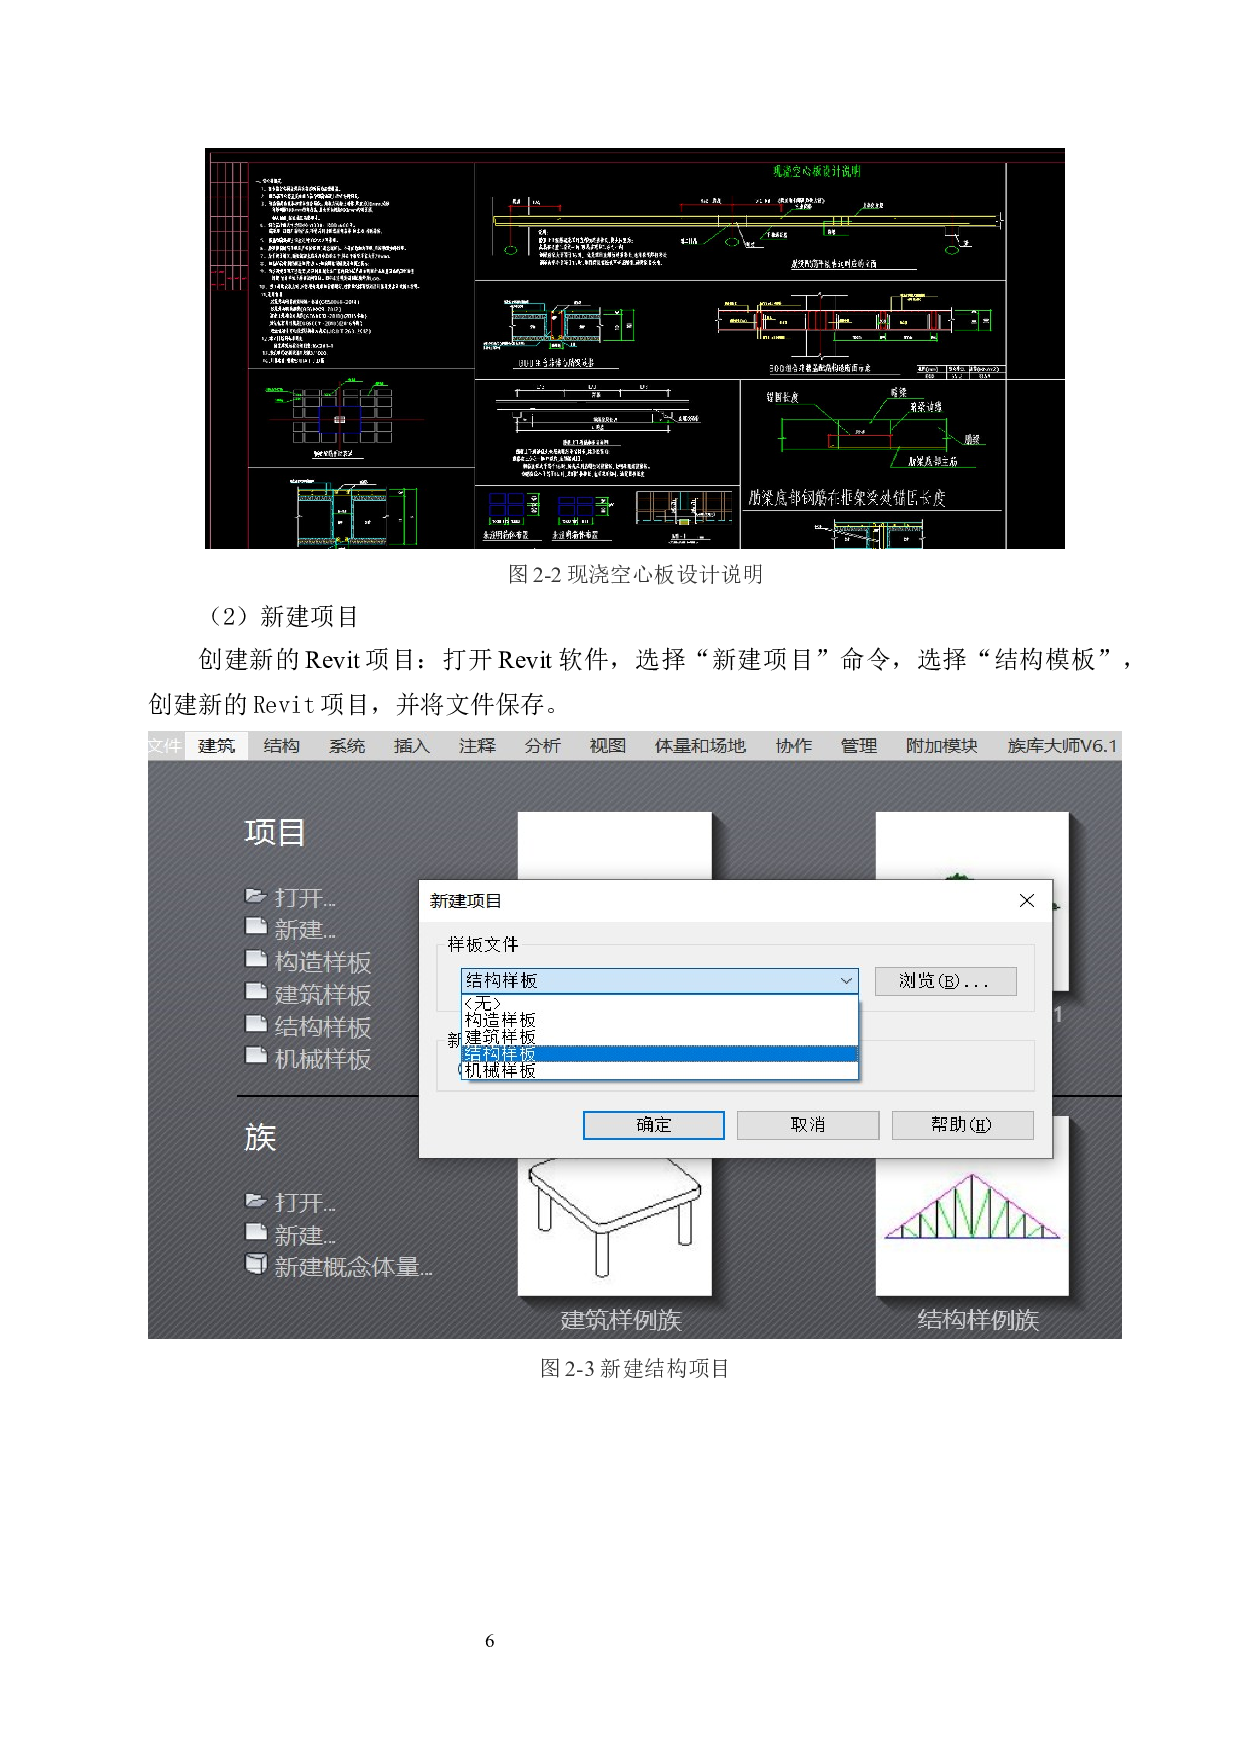Image resolution: width=1240 pixels, height=1754 pixels.
Task: Switch to the 结构 ribbon tab
Action: point(281,746)
